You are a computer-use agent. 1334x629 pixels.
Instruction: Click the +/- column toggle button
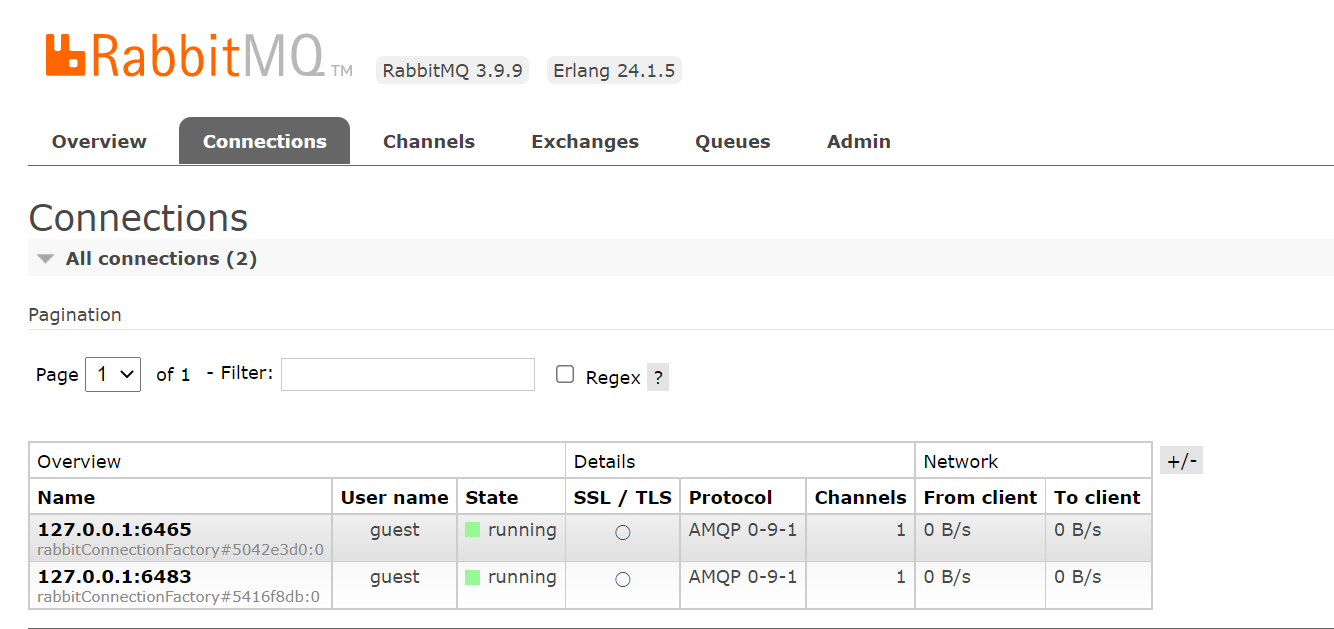[x=1181, y=461]
